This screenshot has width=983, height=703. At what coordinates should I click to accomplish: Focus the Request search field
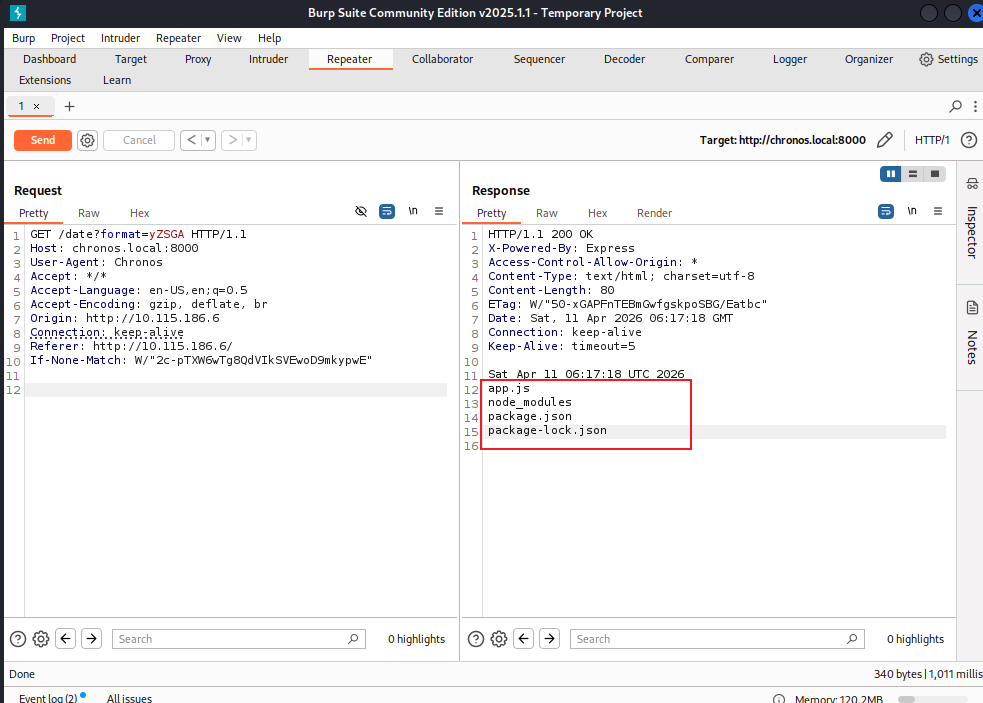(x=238, y=639)
